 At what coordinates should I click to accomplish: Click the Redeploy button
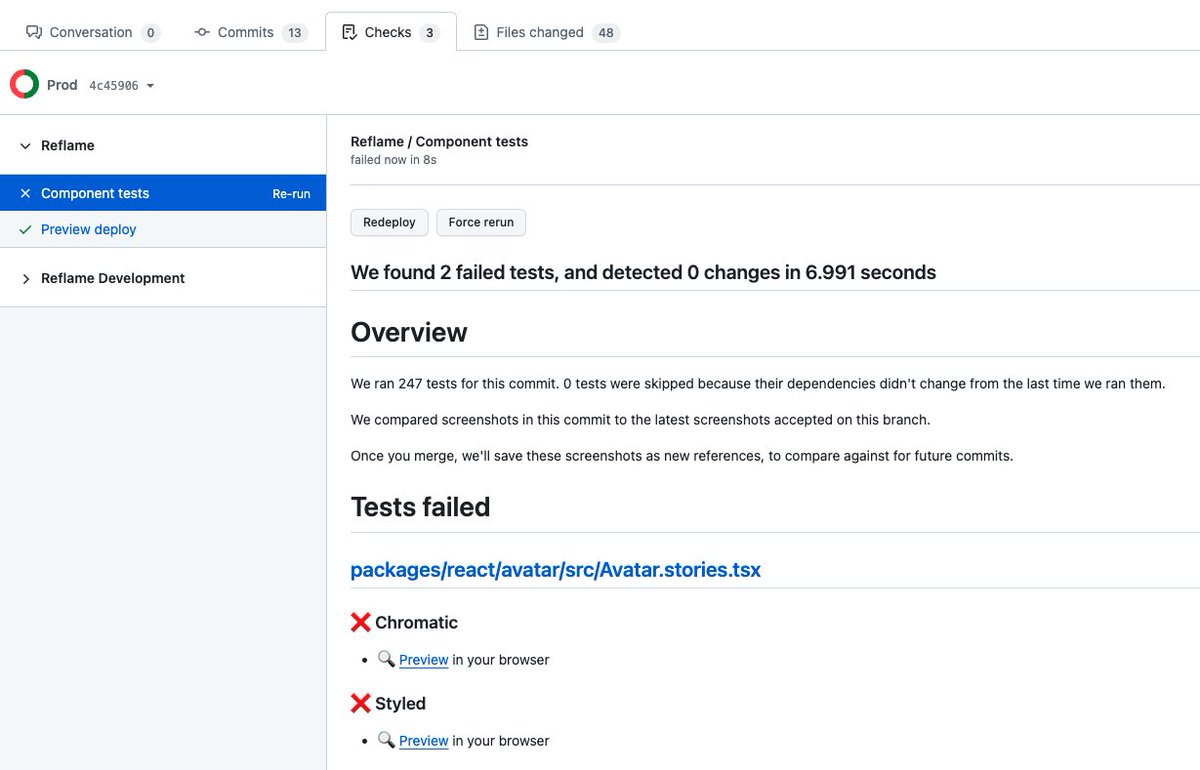tap(389, 222)
